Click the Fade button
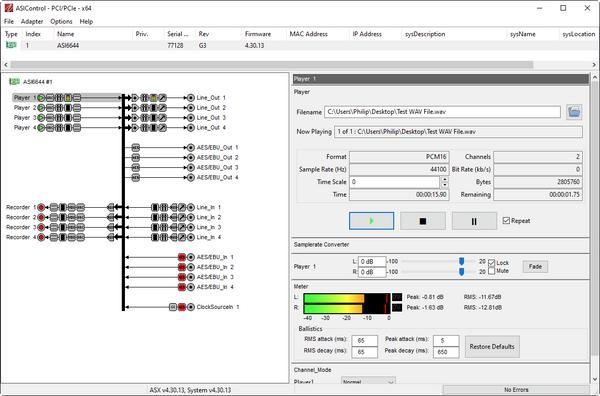 coord(535,266)
